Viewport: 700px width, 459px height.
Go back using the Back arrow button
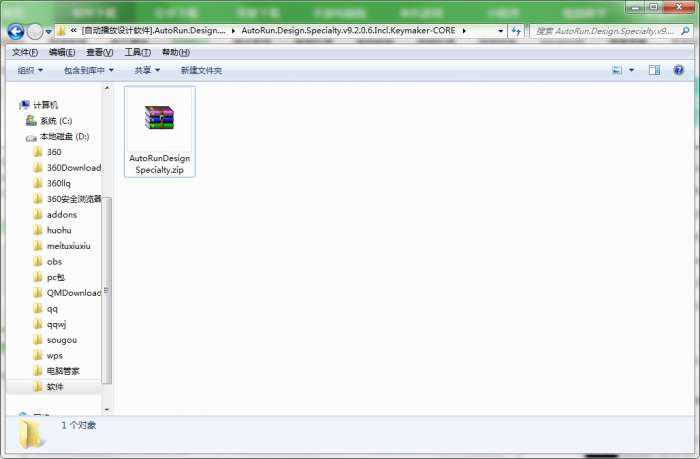point(16,31)
